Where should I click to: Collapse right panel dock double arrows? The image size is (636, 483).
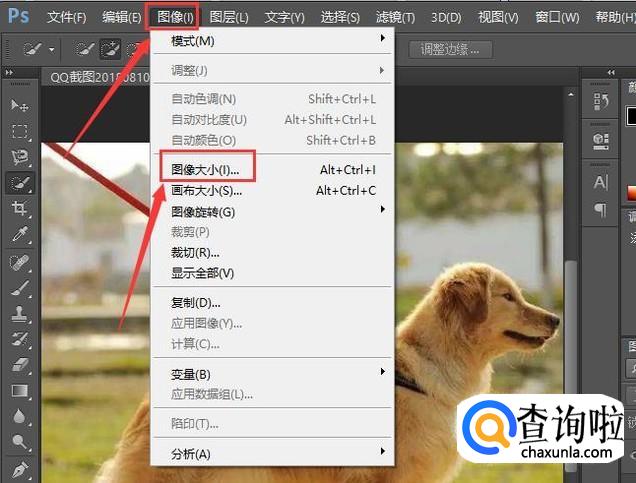point(611,72)
